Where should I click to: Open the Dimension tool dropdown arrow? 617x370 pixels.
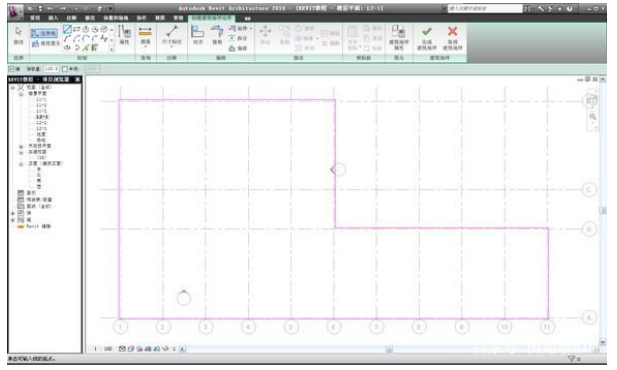click(172, 47)
